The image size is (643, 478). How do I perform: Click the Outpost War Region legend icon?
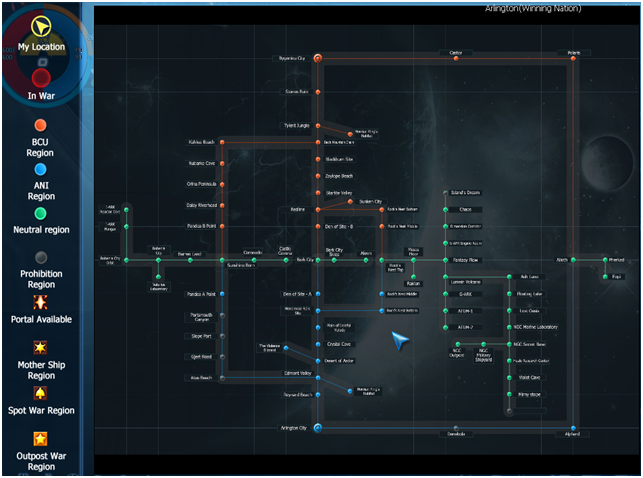[40, 439]
